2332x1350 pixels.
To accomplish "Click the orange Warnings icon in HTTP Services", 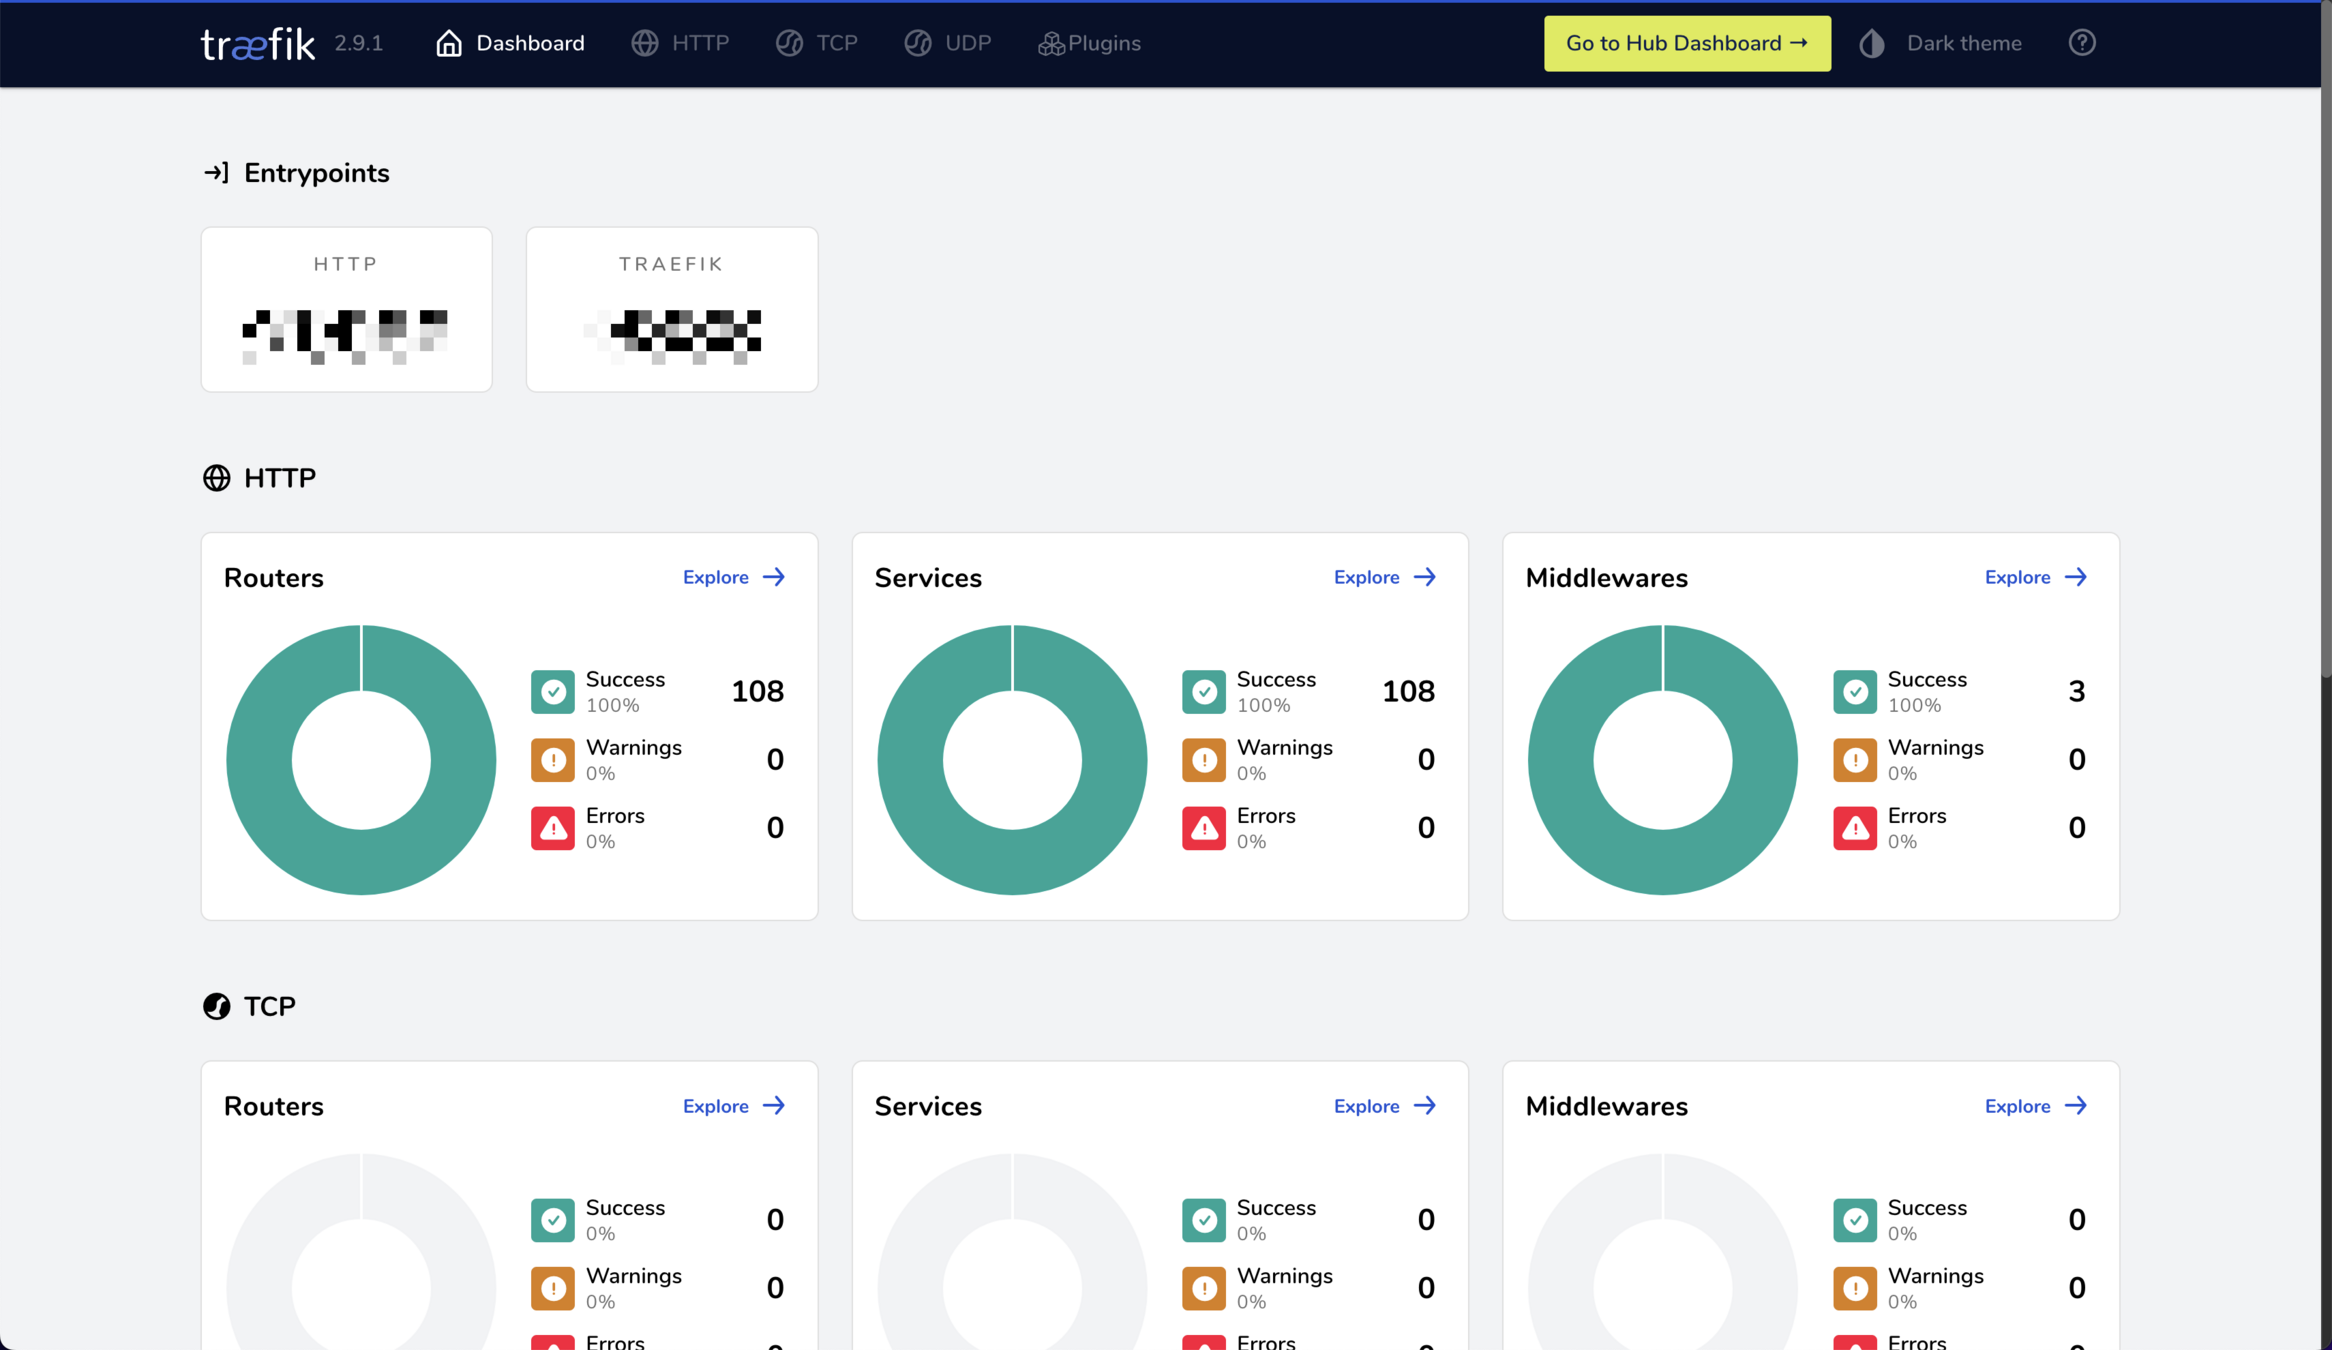I will pos(1204,760).
